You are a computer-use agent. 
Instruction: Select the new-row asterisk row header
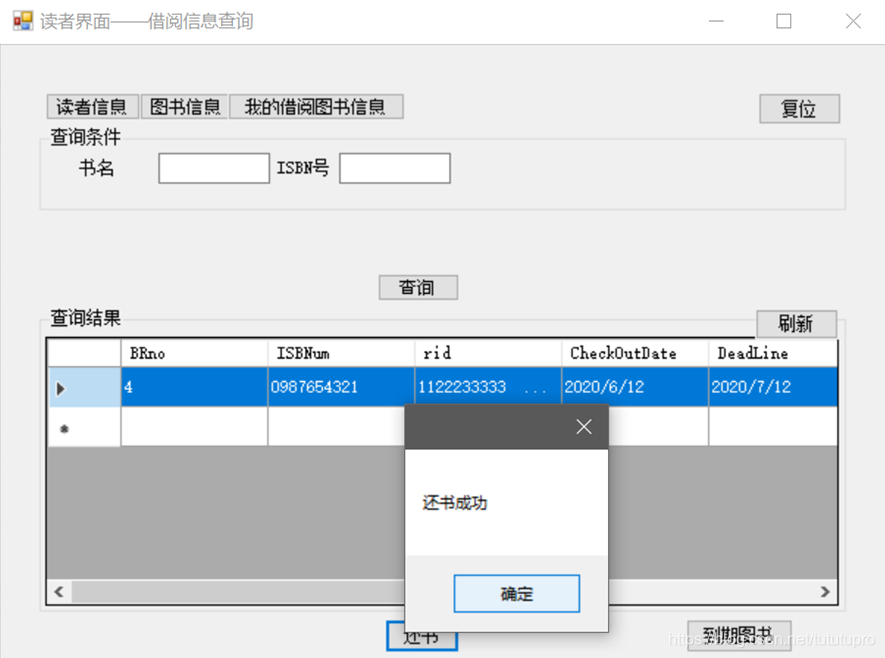coord(84,427)
